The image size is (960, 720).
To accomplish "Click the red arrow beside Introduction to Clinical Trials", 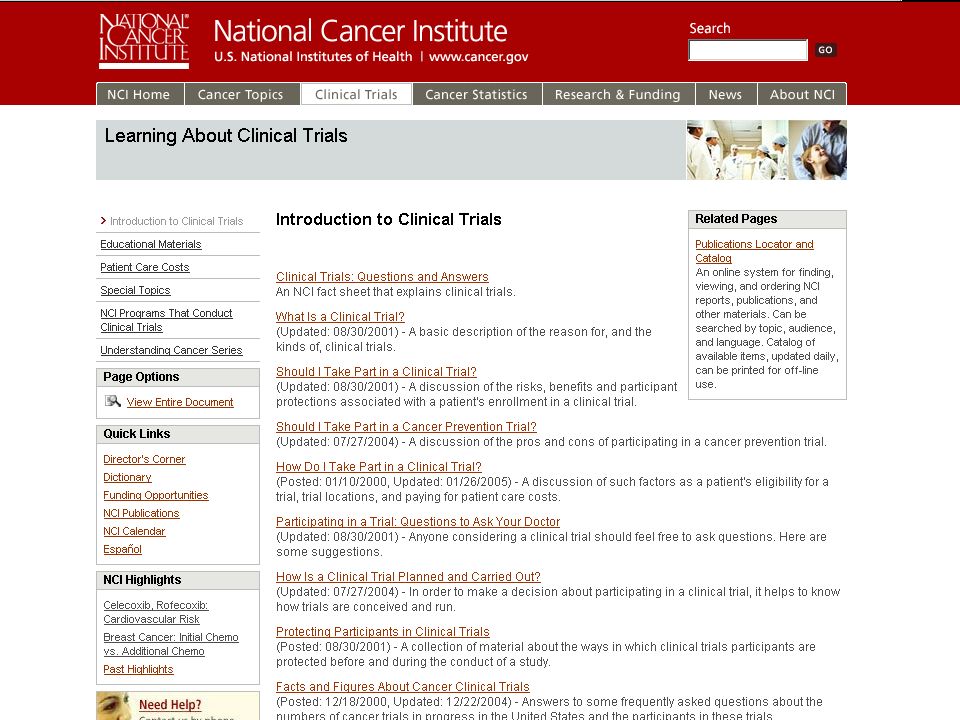I will pos(103,220).
